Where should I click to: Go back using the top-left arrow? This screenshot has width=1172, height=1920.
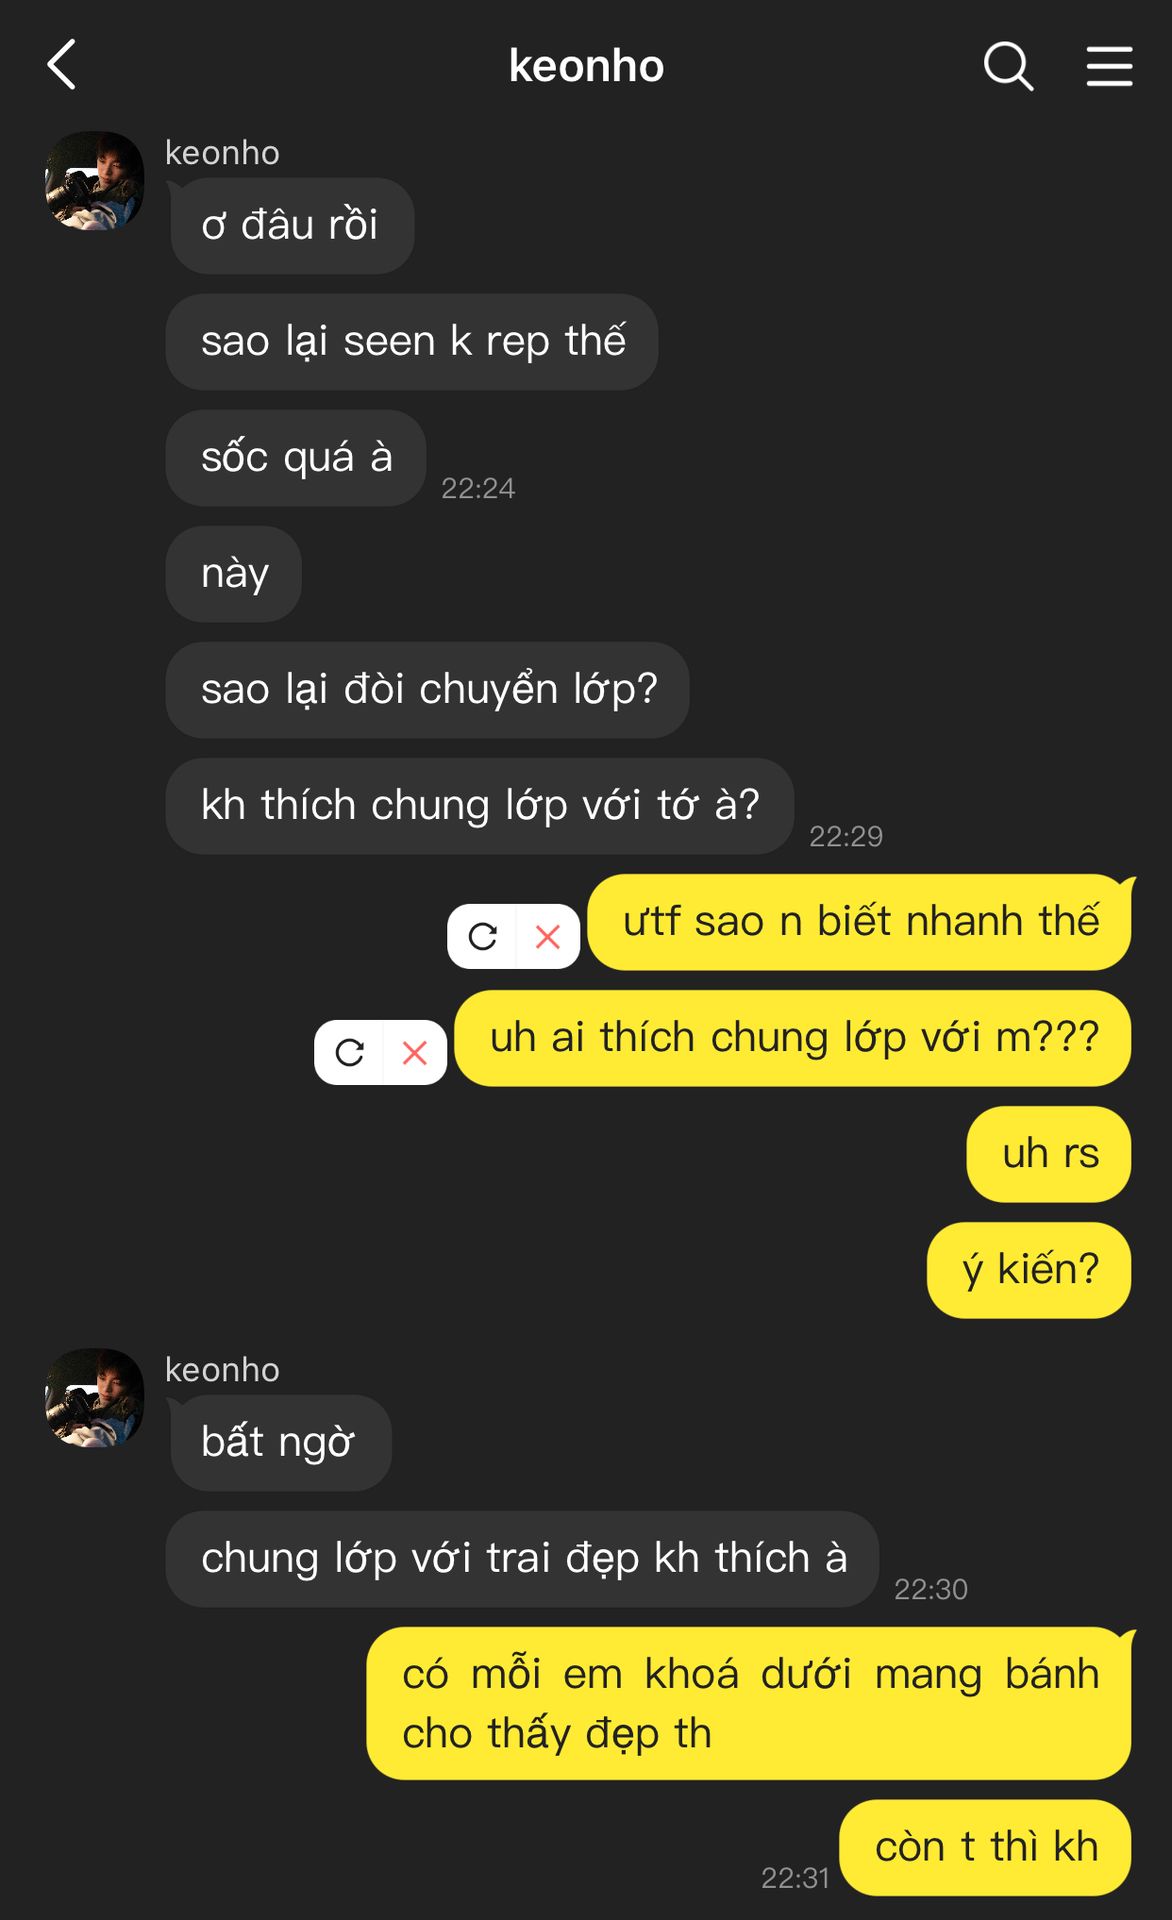point(62,65)
